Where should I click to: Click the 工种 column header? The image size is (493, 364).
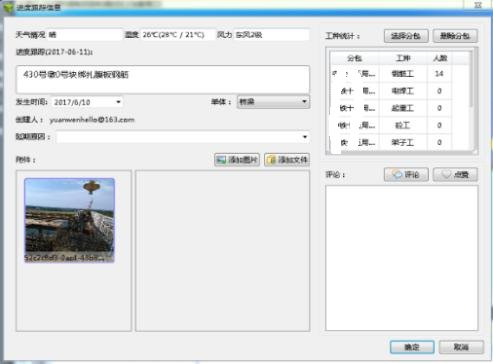403,58
